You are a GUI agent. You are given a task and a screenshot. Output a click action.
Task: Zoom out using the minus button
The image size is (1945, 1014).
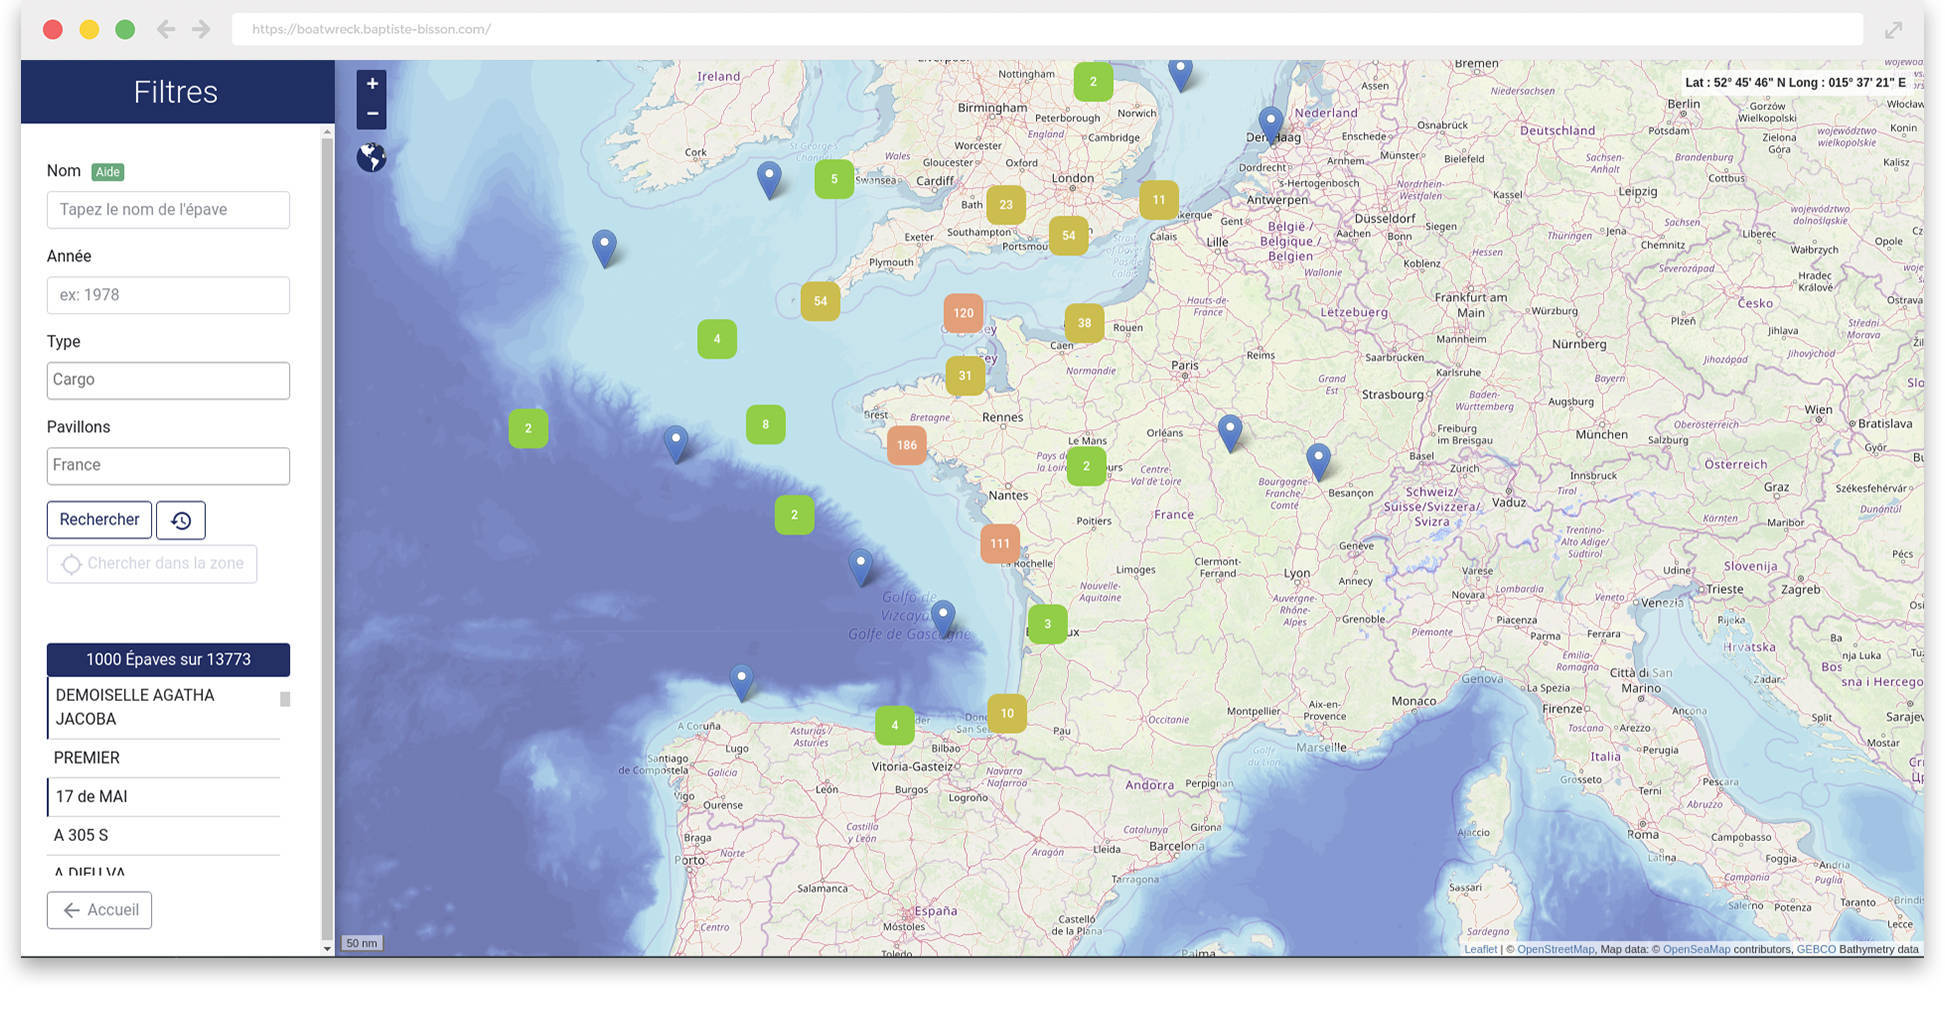click(371, 114)
